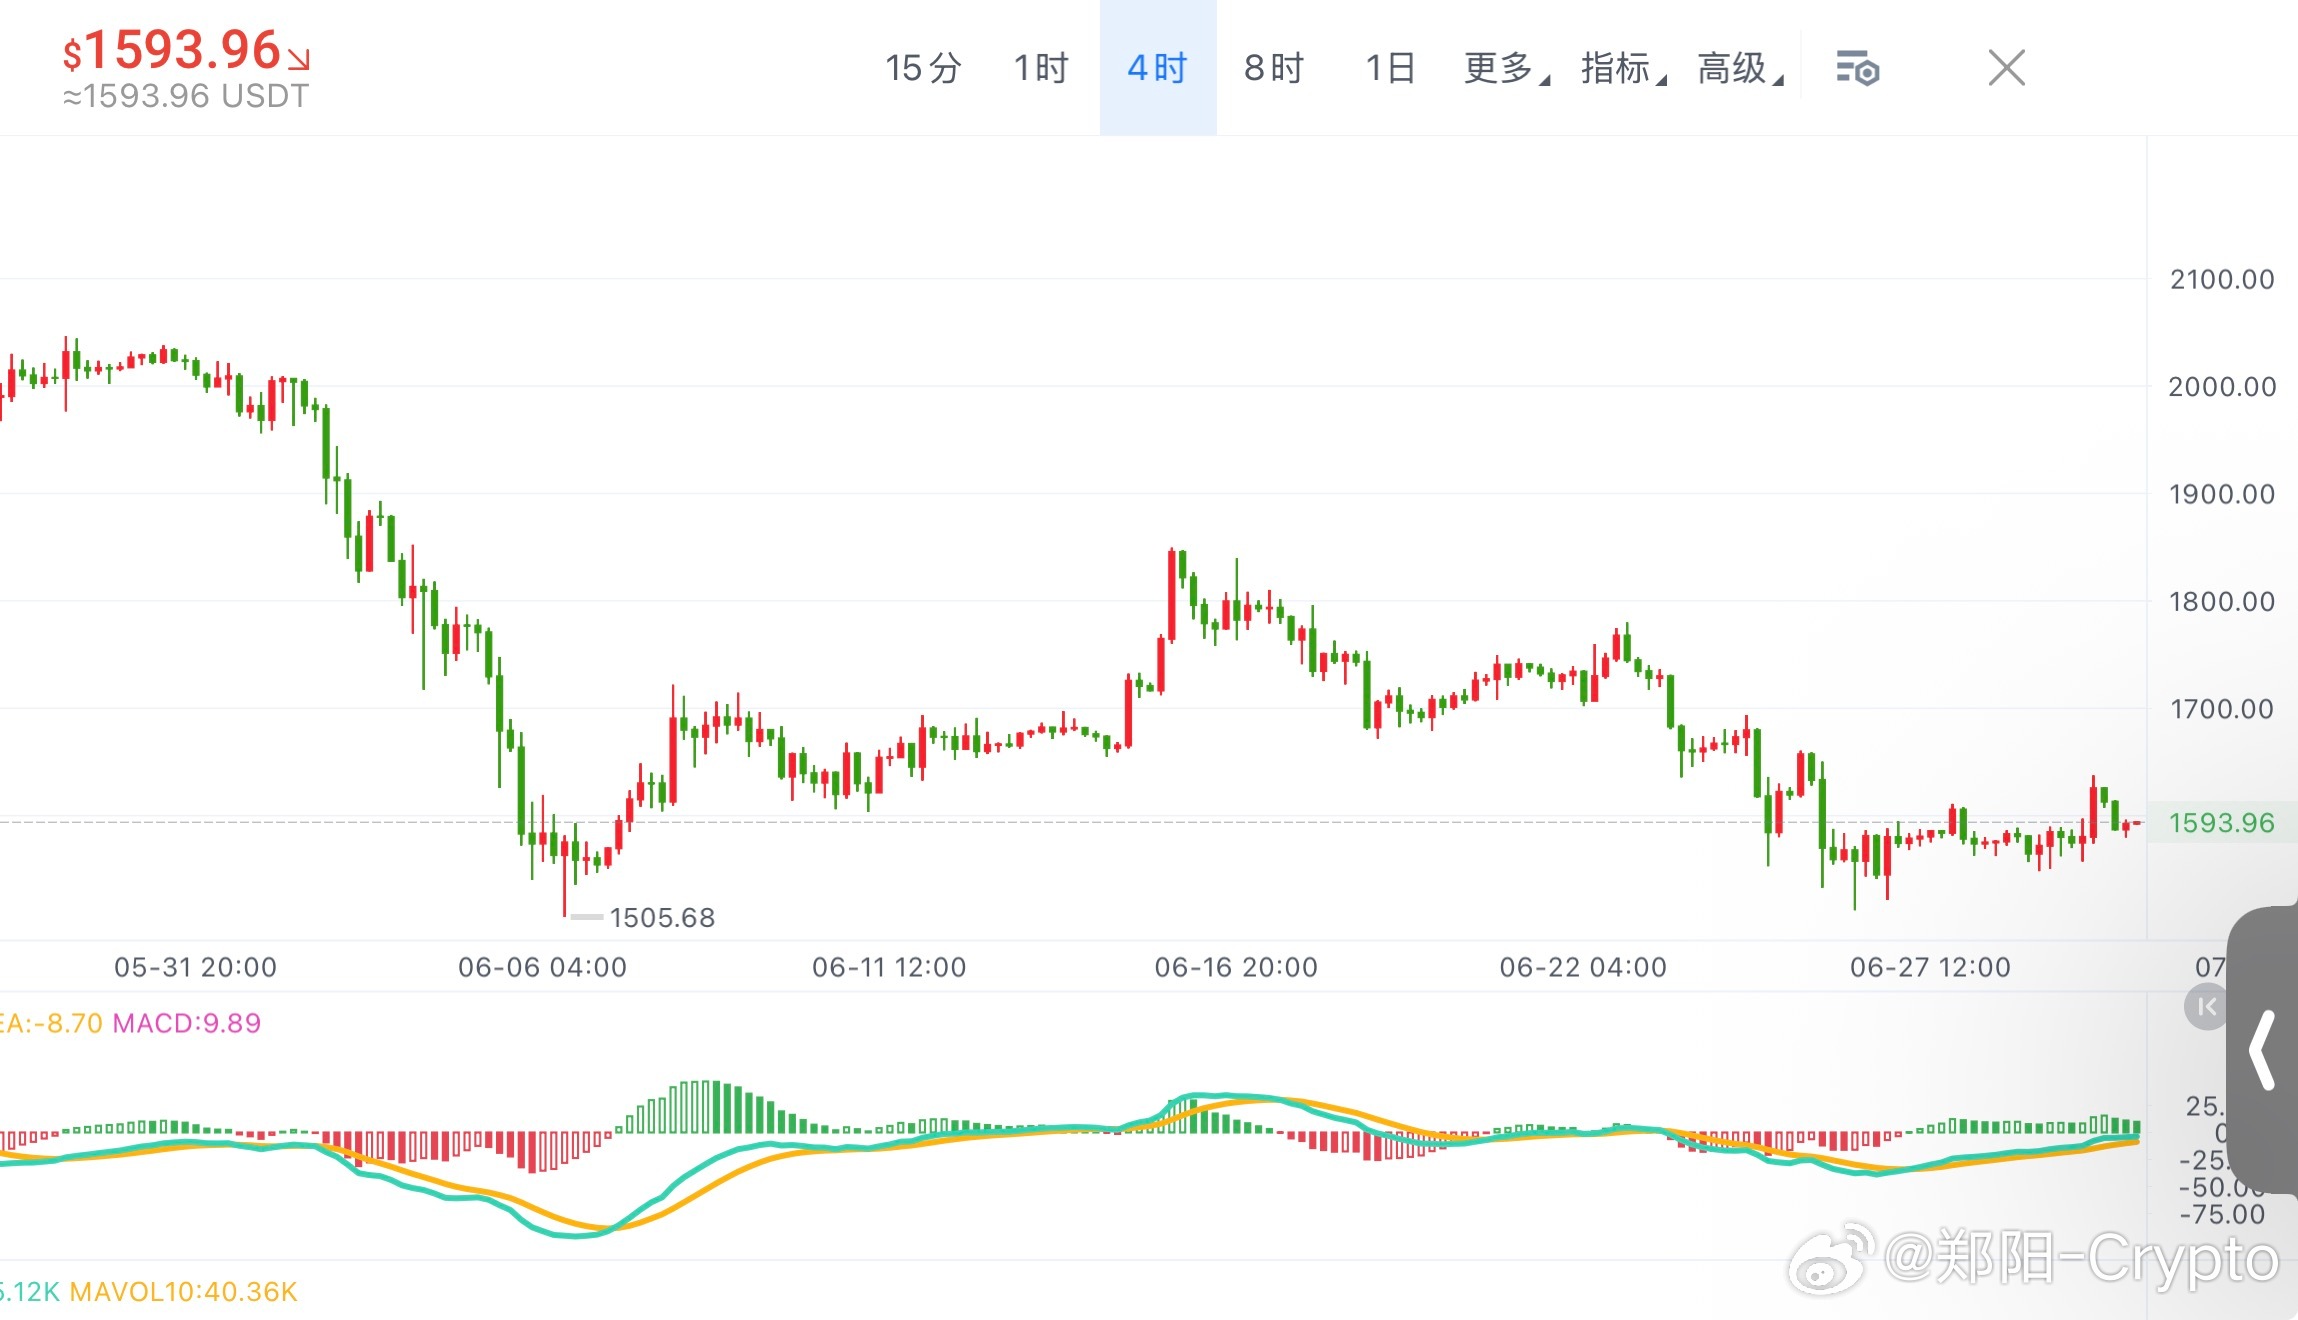Click the 1900.00 price axis label
Image resolution: width=2298 pixels, height=1320 pixels.
(x=2222, y=494)
